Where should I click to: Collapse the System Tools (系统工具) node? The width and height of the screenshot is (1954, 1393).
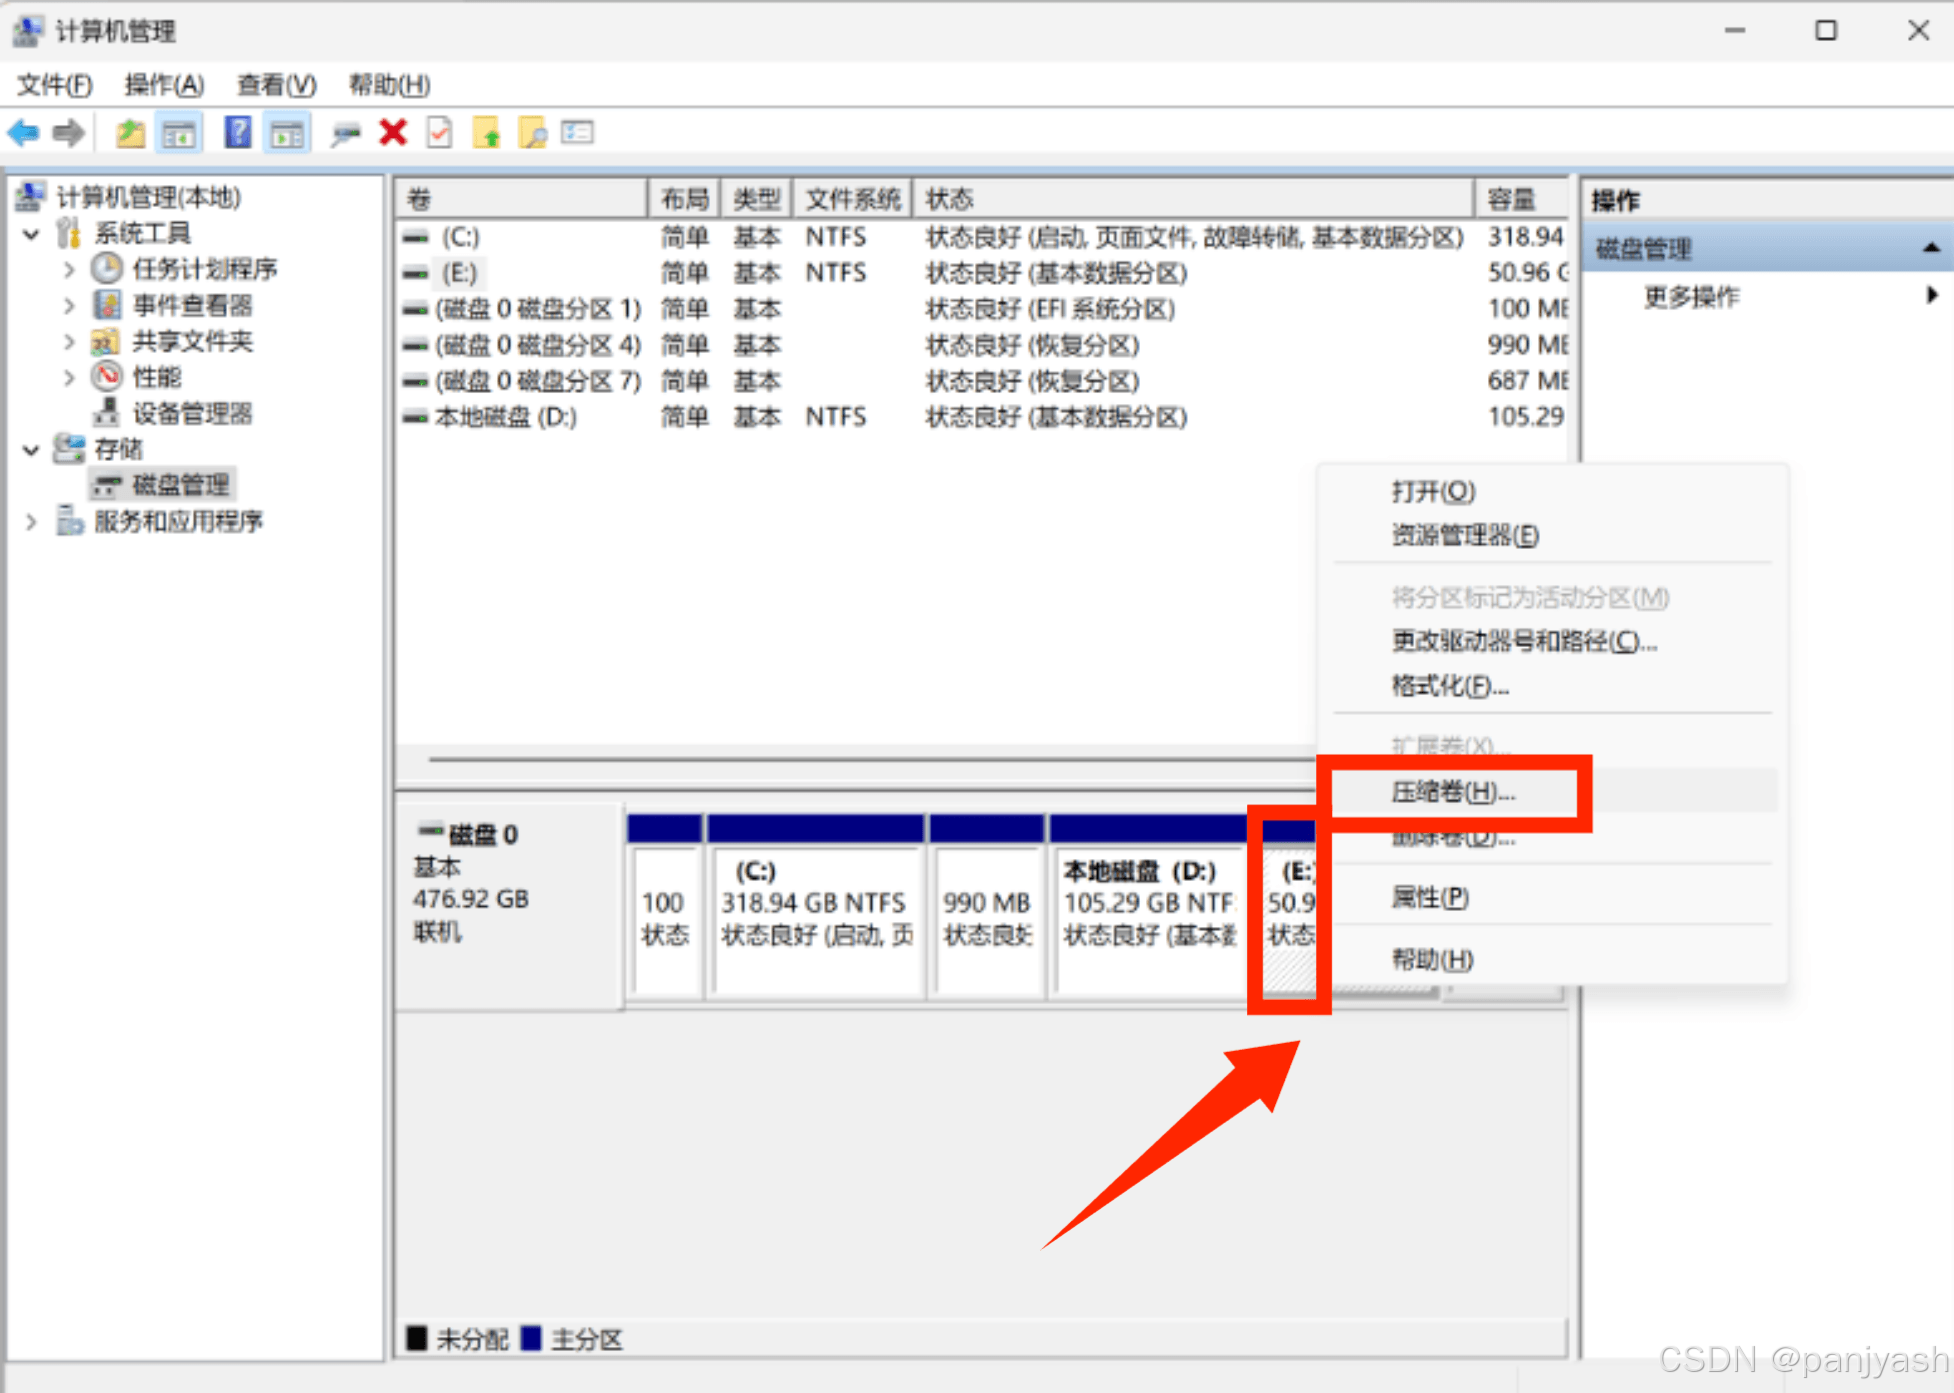[x=31, y=234]
